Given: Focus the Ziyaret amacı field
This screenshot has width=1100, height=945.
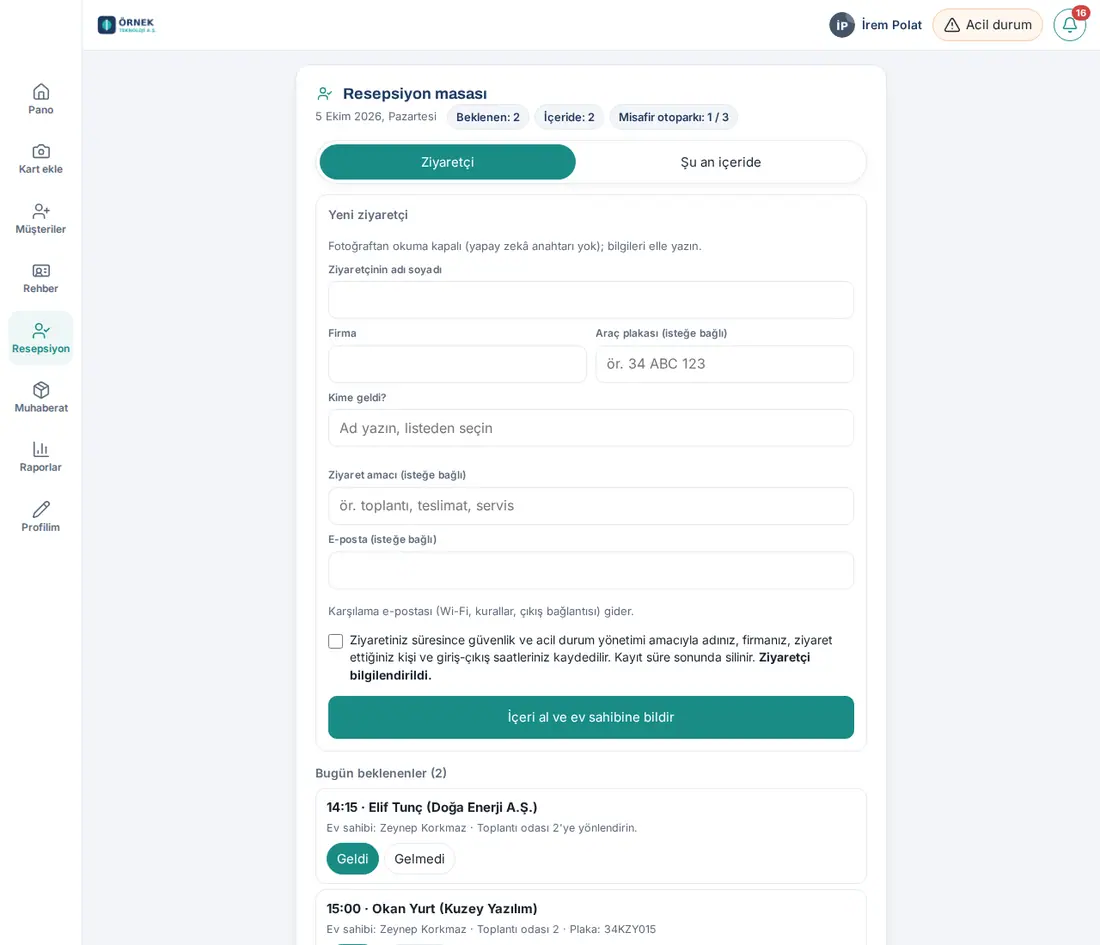Looking at the screenshot, I should pyautogui.click(x=591, y=506).
